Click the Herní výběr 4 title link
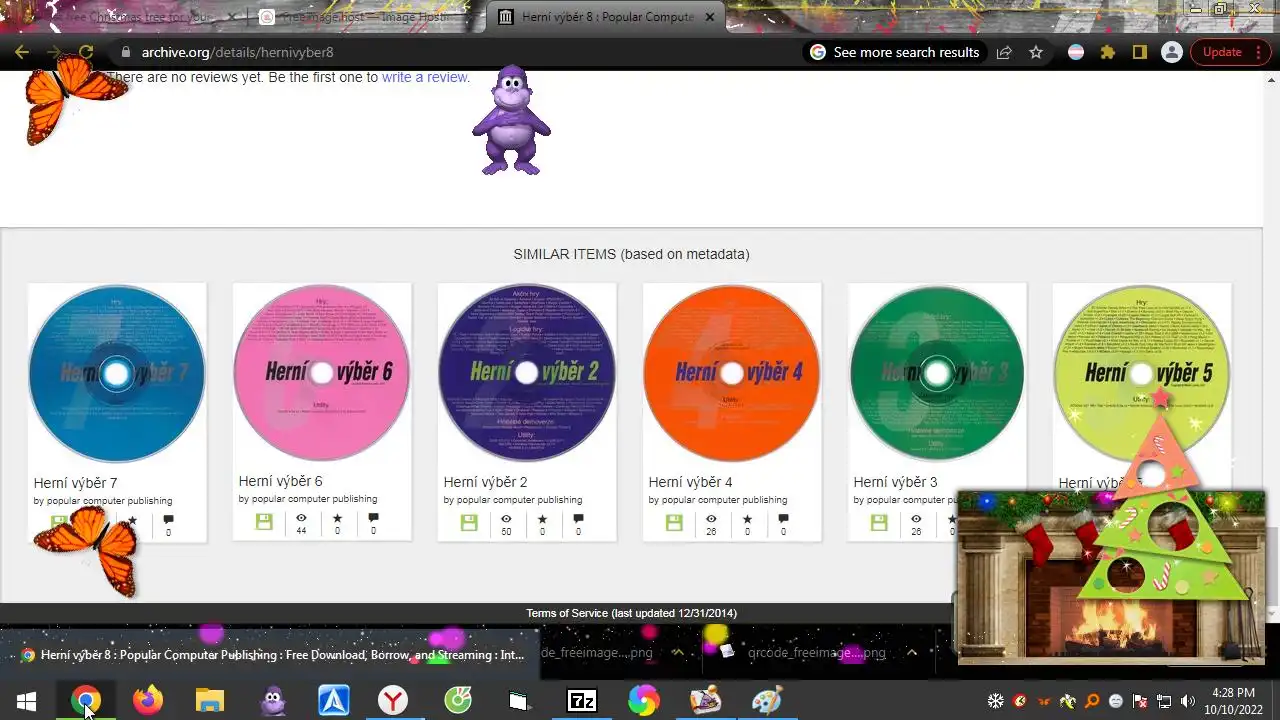The height and width of the screenshot is (720, 1280). pyautogui.click(x=690, y=482)
